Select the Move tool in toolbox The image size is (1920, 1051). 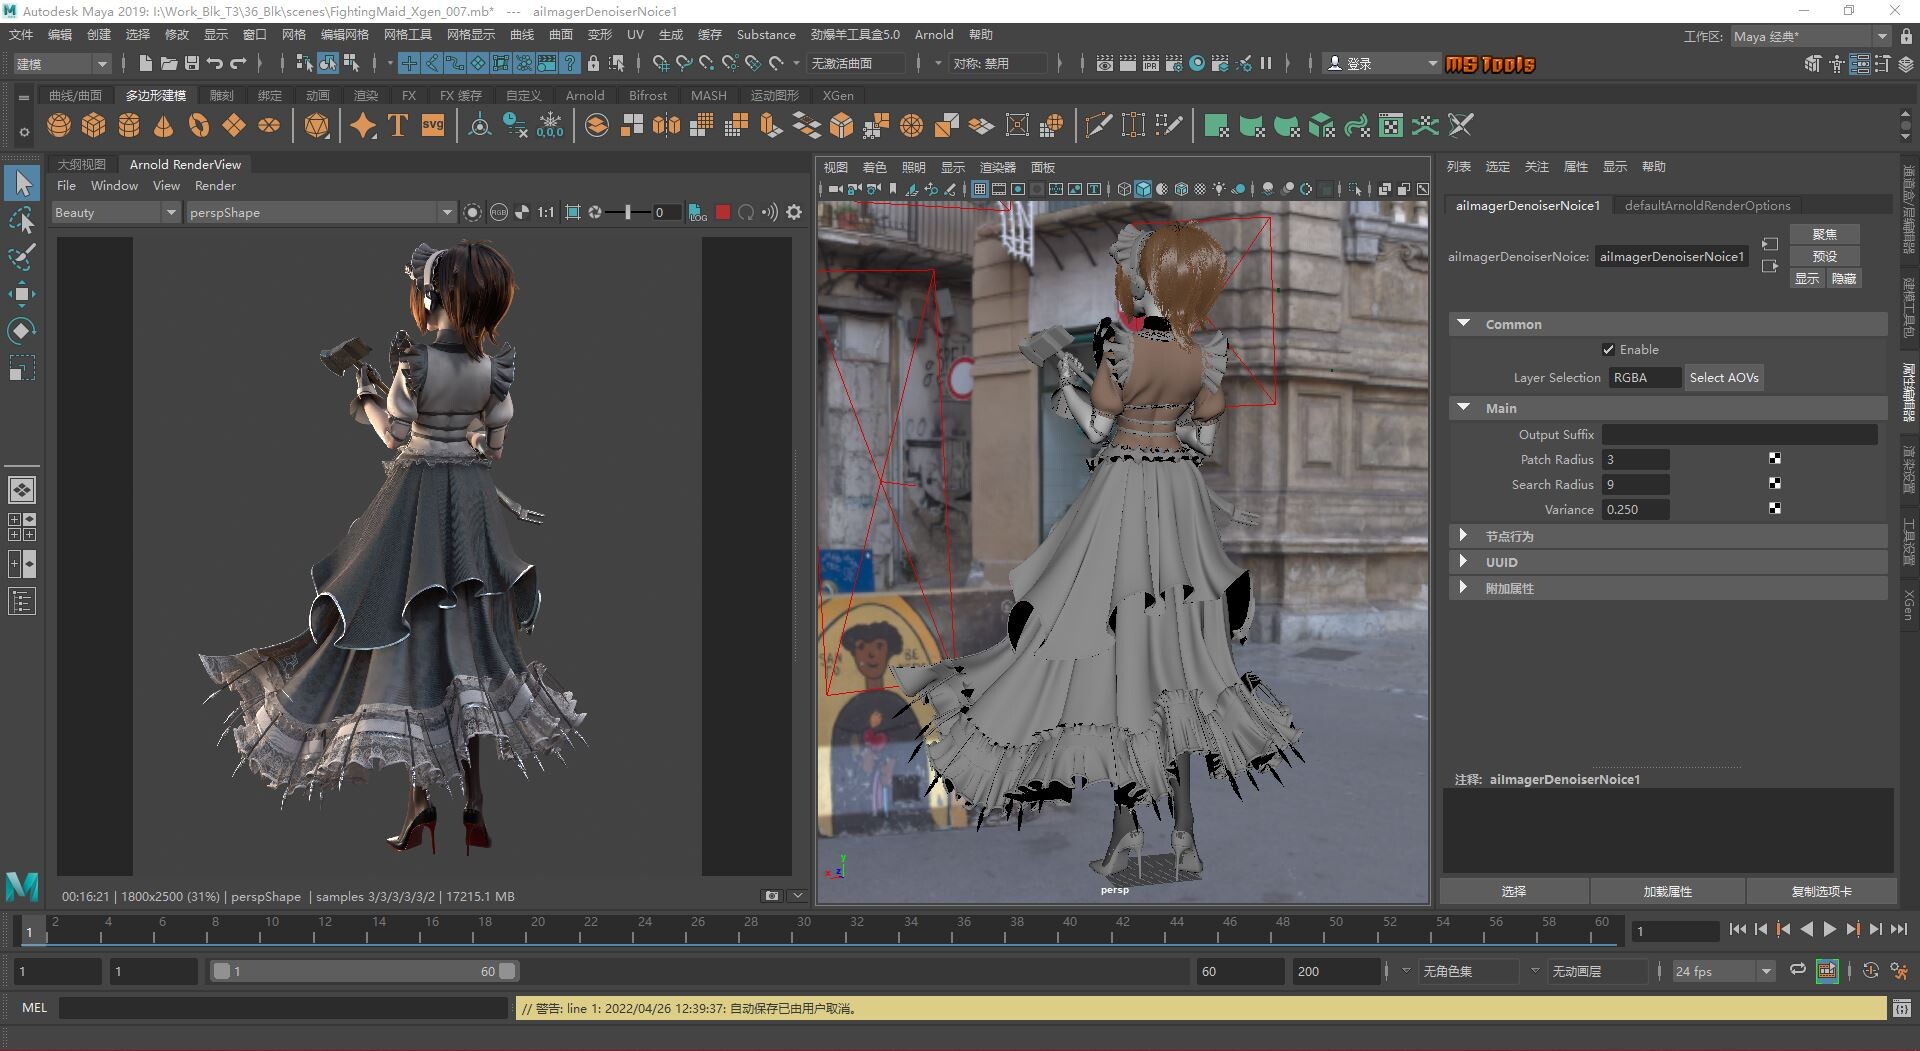tap(22, 294)
